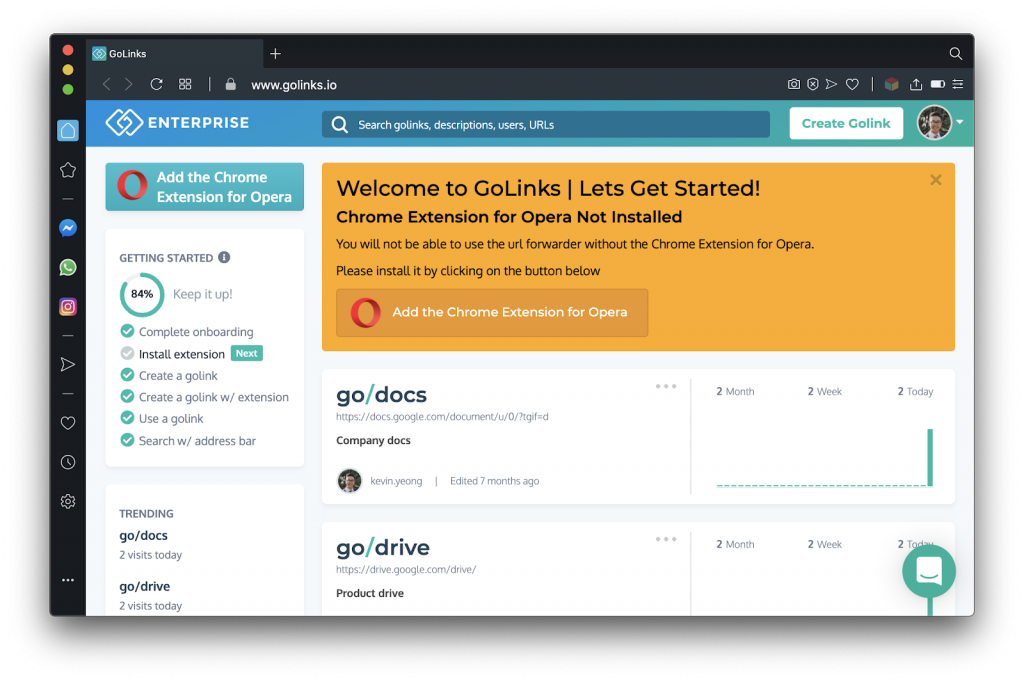Screen dimensions: 1024x682
Task: Switch go/docs chart to 2 Week view
Action: [x=823, y=391]
